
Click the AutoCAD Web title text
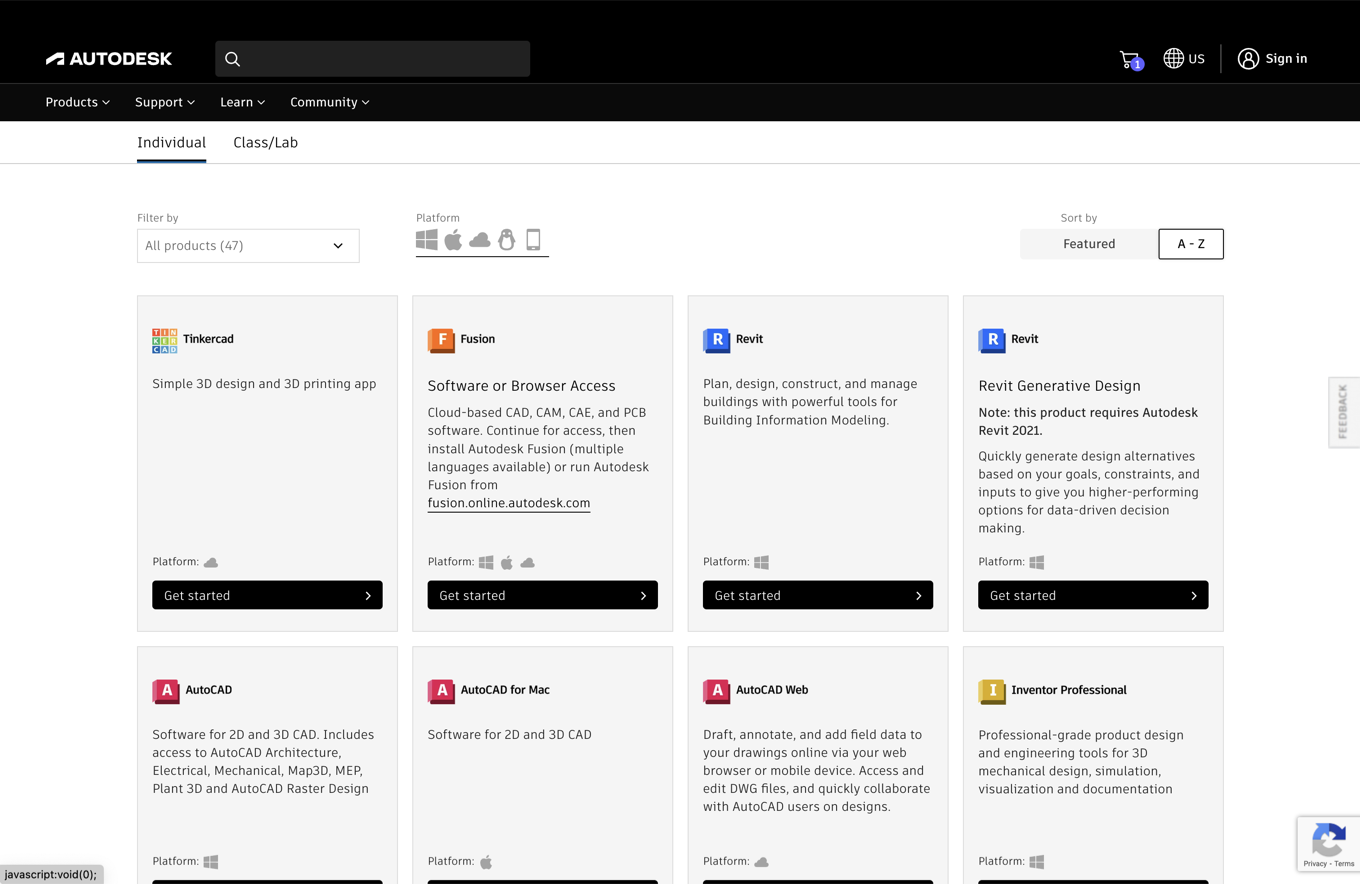[x=772, y=690]
